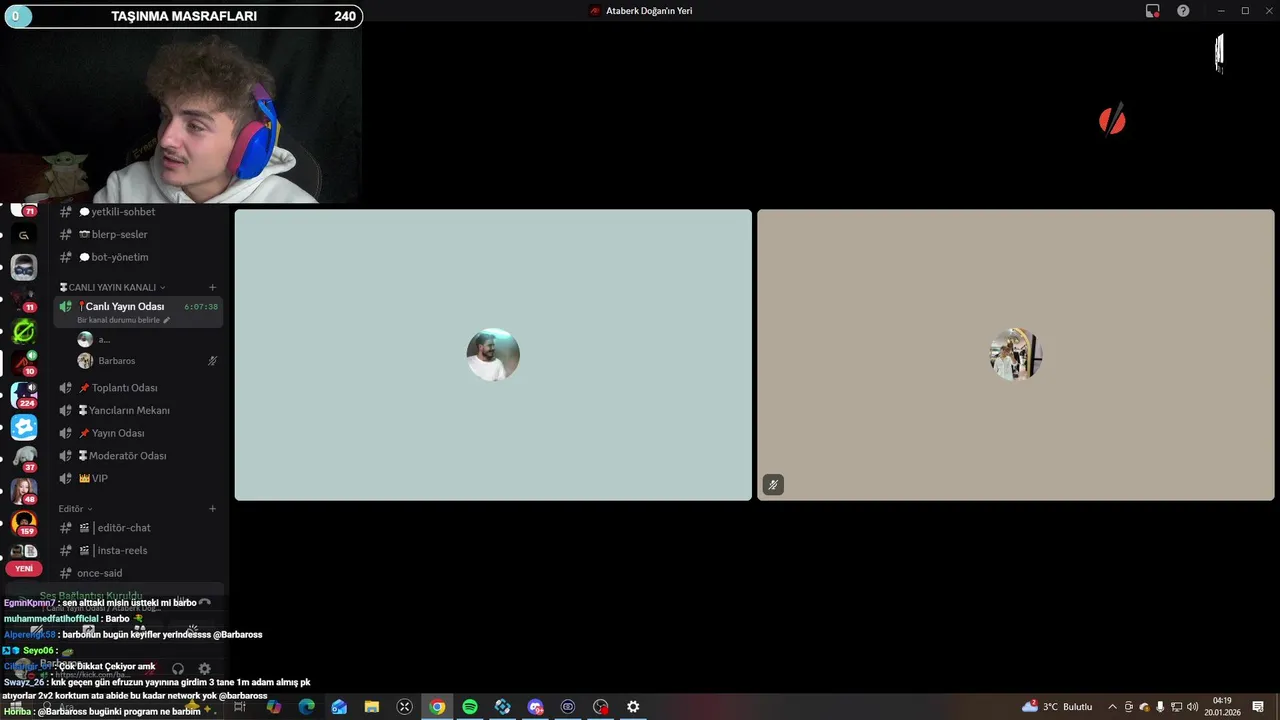1280x720 pixels.
Task: Open the blue masked avatar server icon
Action: click(24, 267)
